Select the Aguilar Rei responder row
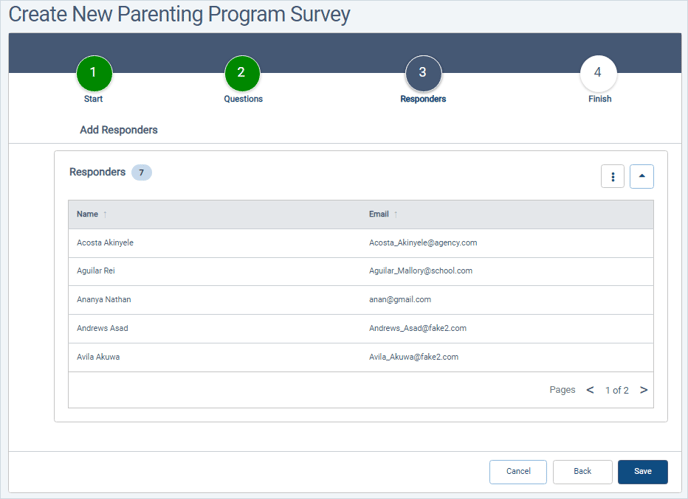 coord(361,271)
